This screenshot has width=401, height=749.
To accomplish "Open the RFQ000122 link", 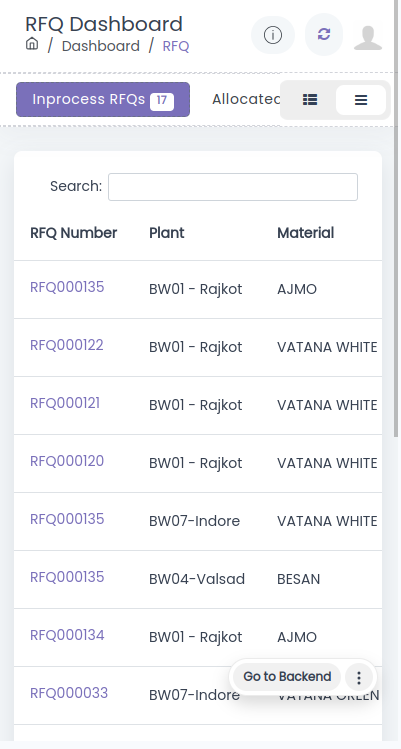I will click(x=67, y=345).
